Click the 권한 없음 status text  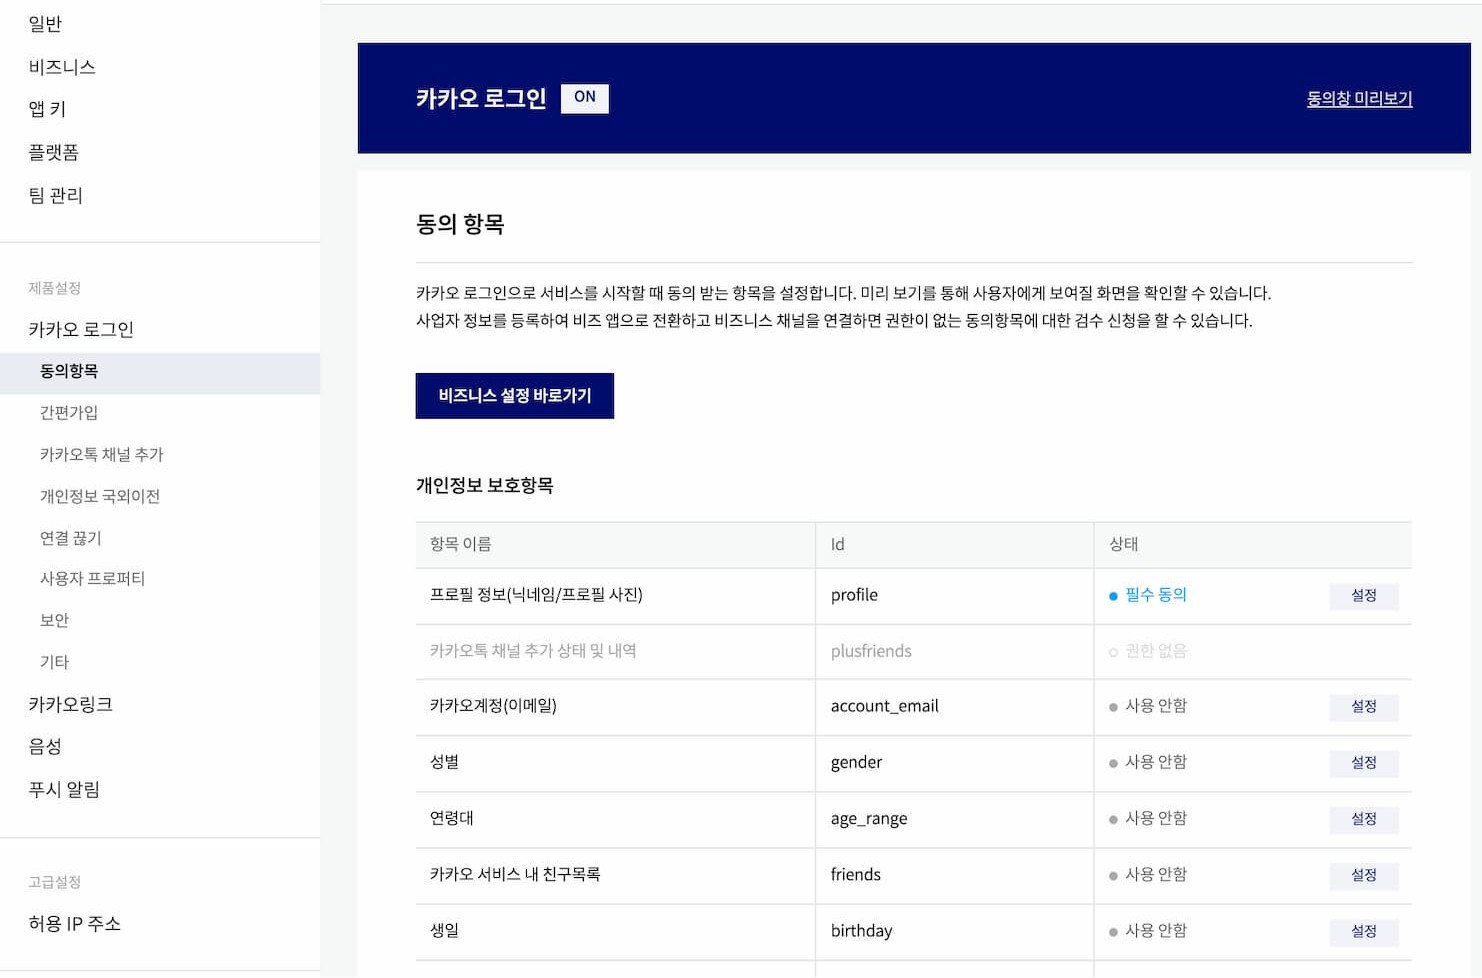coord(1155,651)
